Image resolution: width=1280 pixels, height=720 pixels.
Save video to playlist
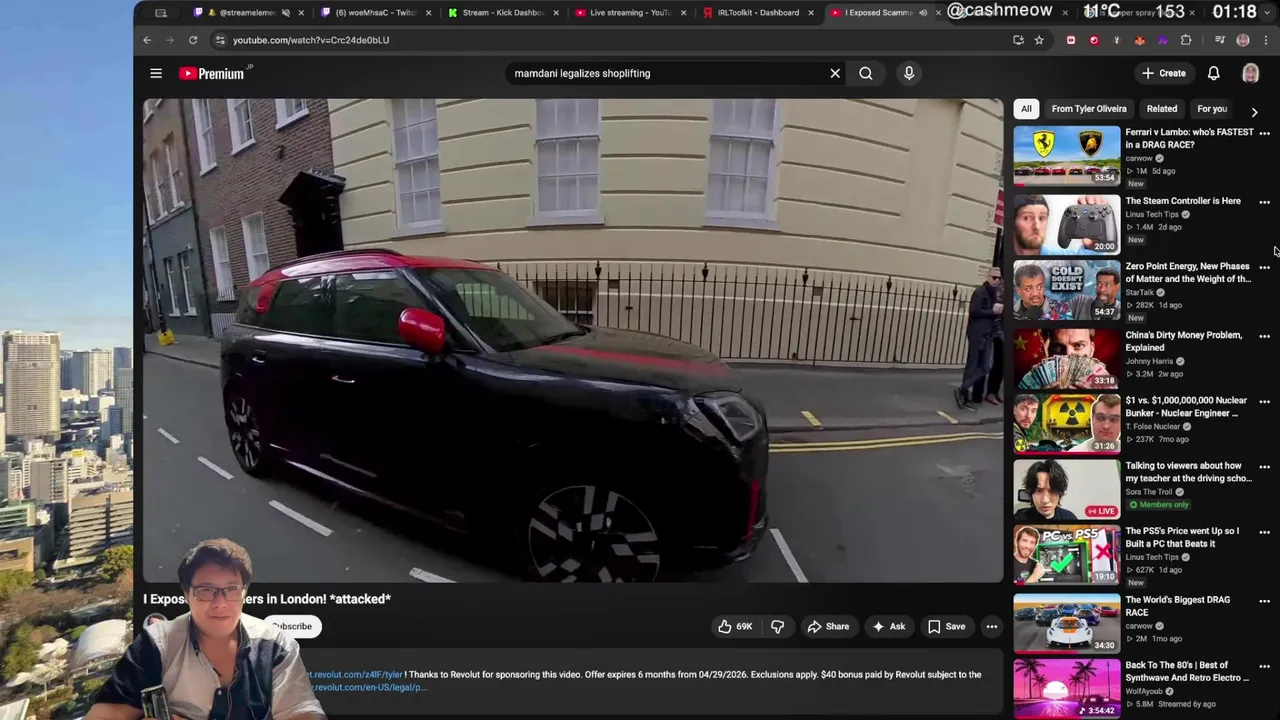tap(946, 627)
